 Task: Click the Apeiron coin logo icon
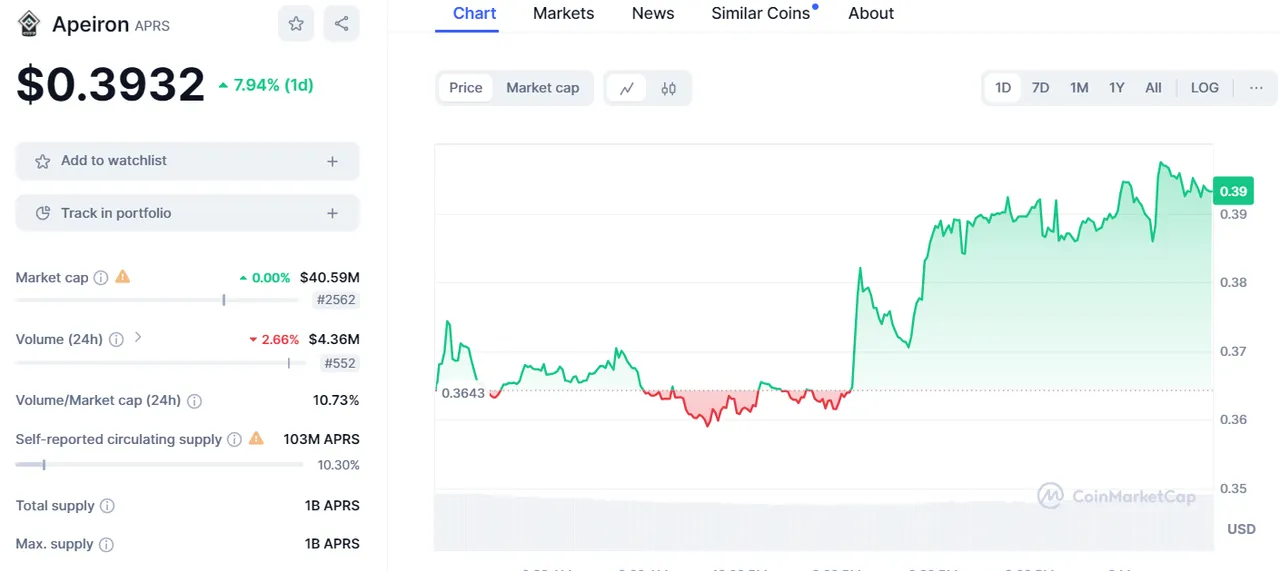29,24
